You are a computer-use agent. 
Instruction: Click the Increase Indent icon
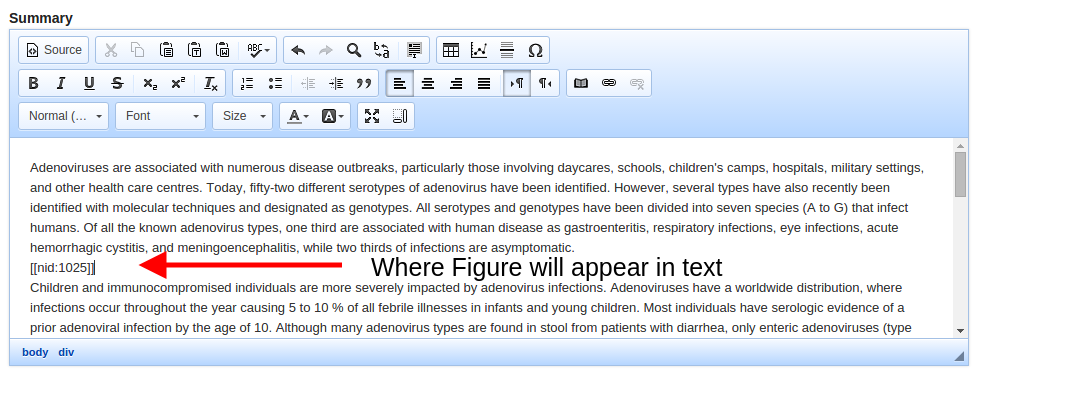336,84
